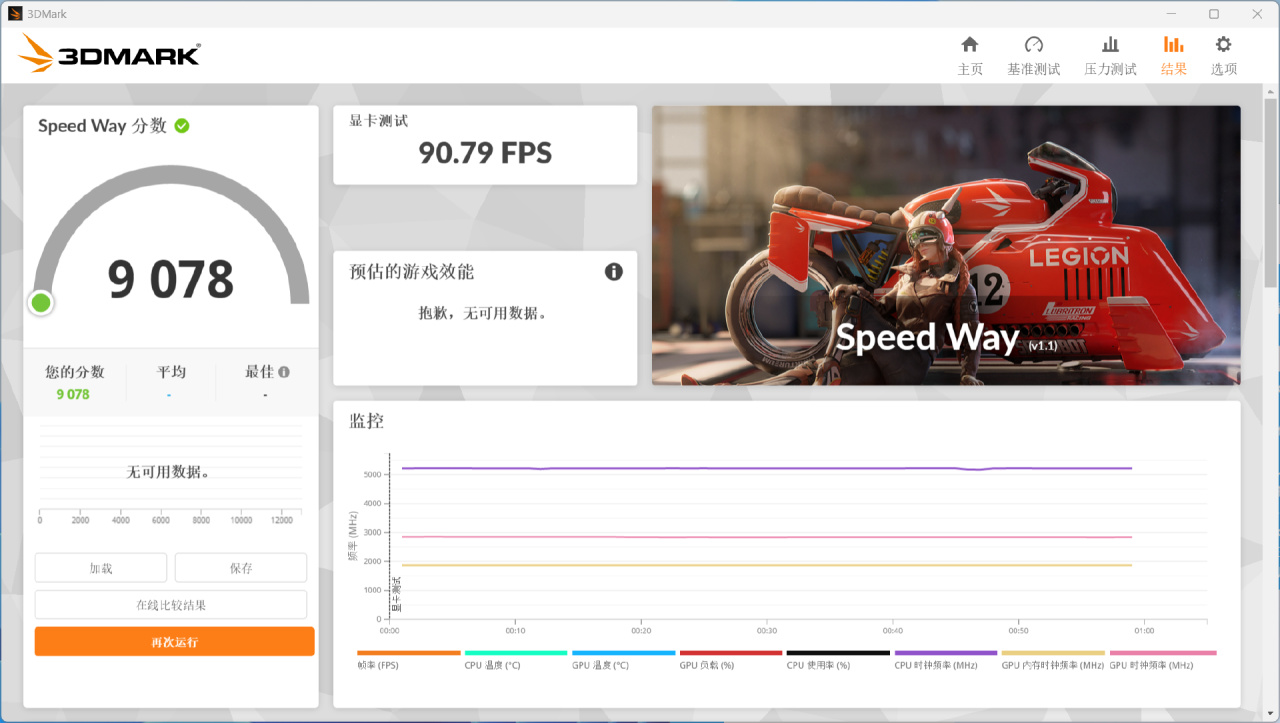Click the 保存 save button
The height and width of the screenshot is (723, 1280).
point(241,568)
